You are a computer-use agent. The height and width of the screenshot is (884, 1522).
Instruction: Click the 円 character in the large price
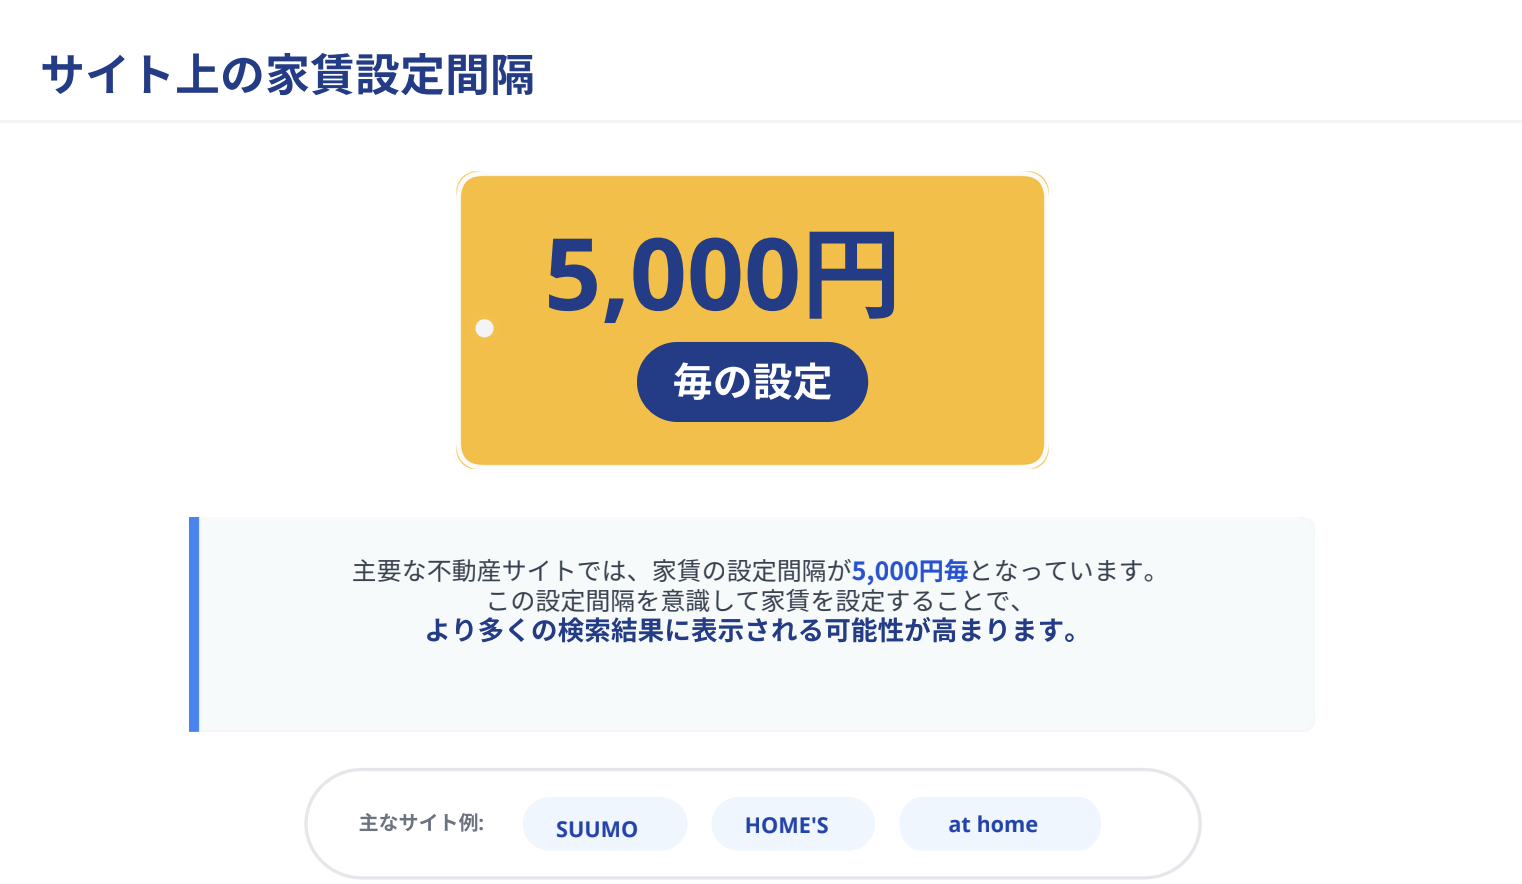[852, 276]
